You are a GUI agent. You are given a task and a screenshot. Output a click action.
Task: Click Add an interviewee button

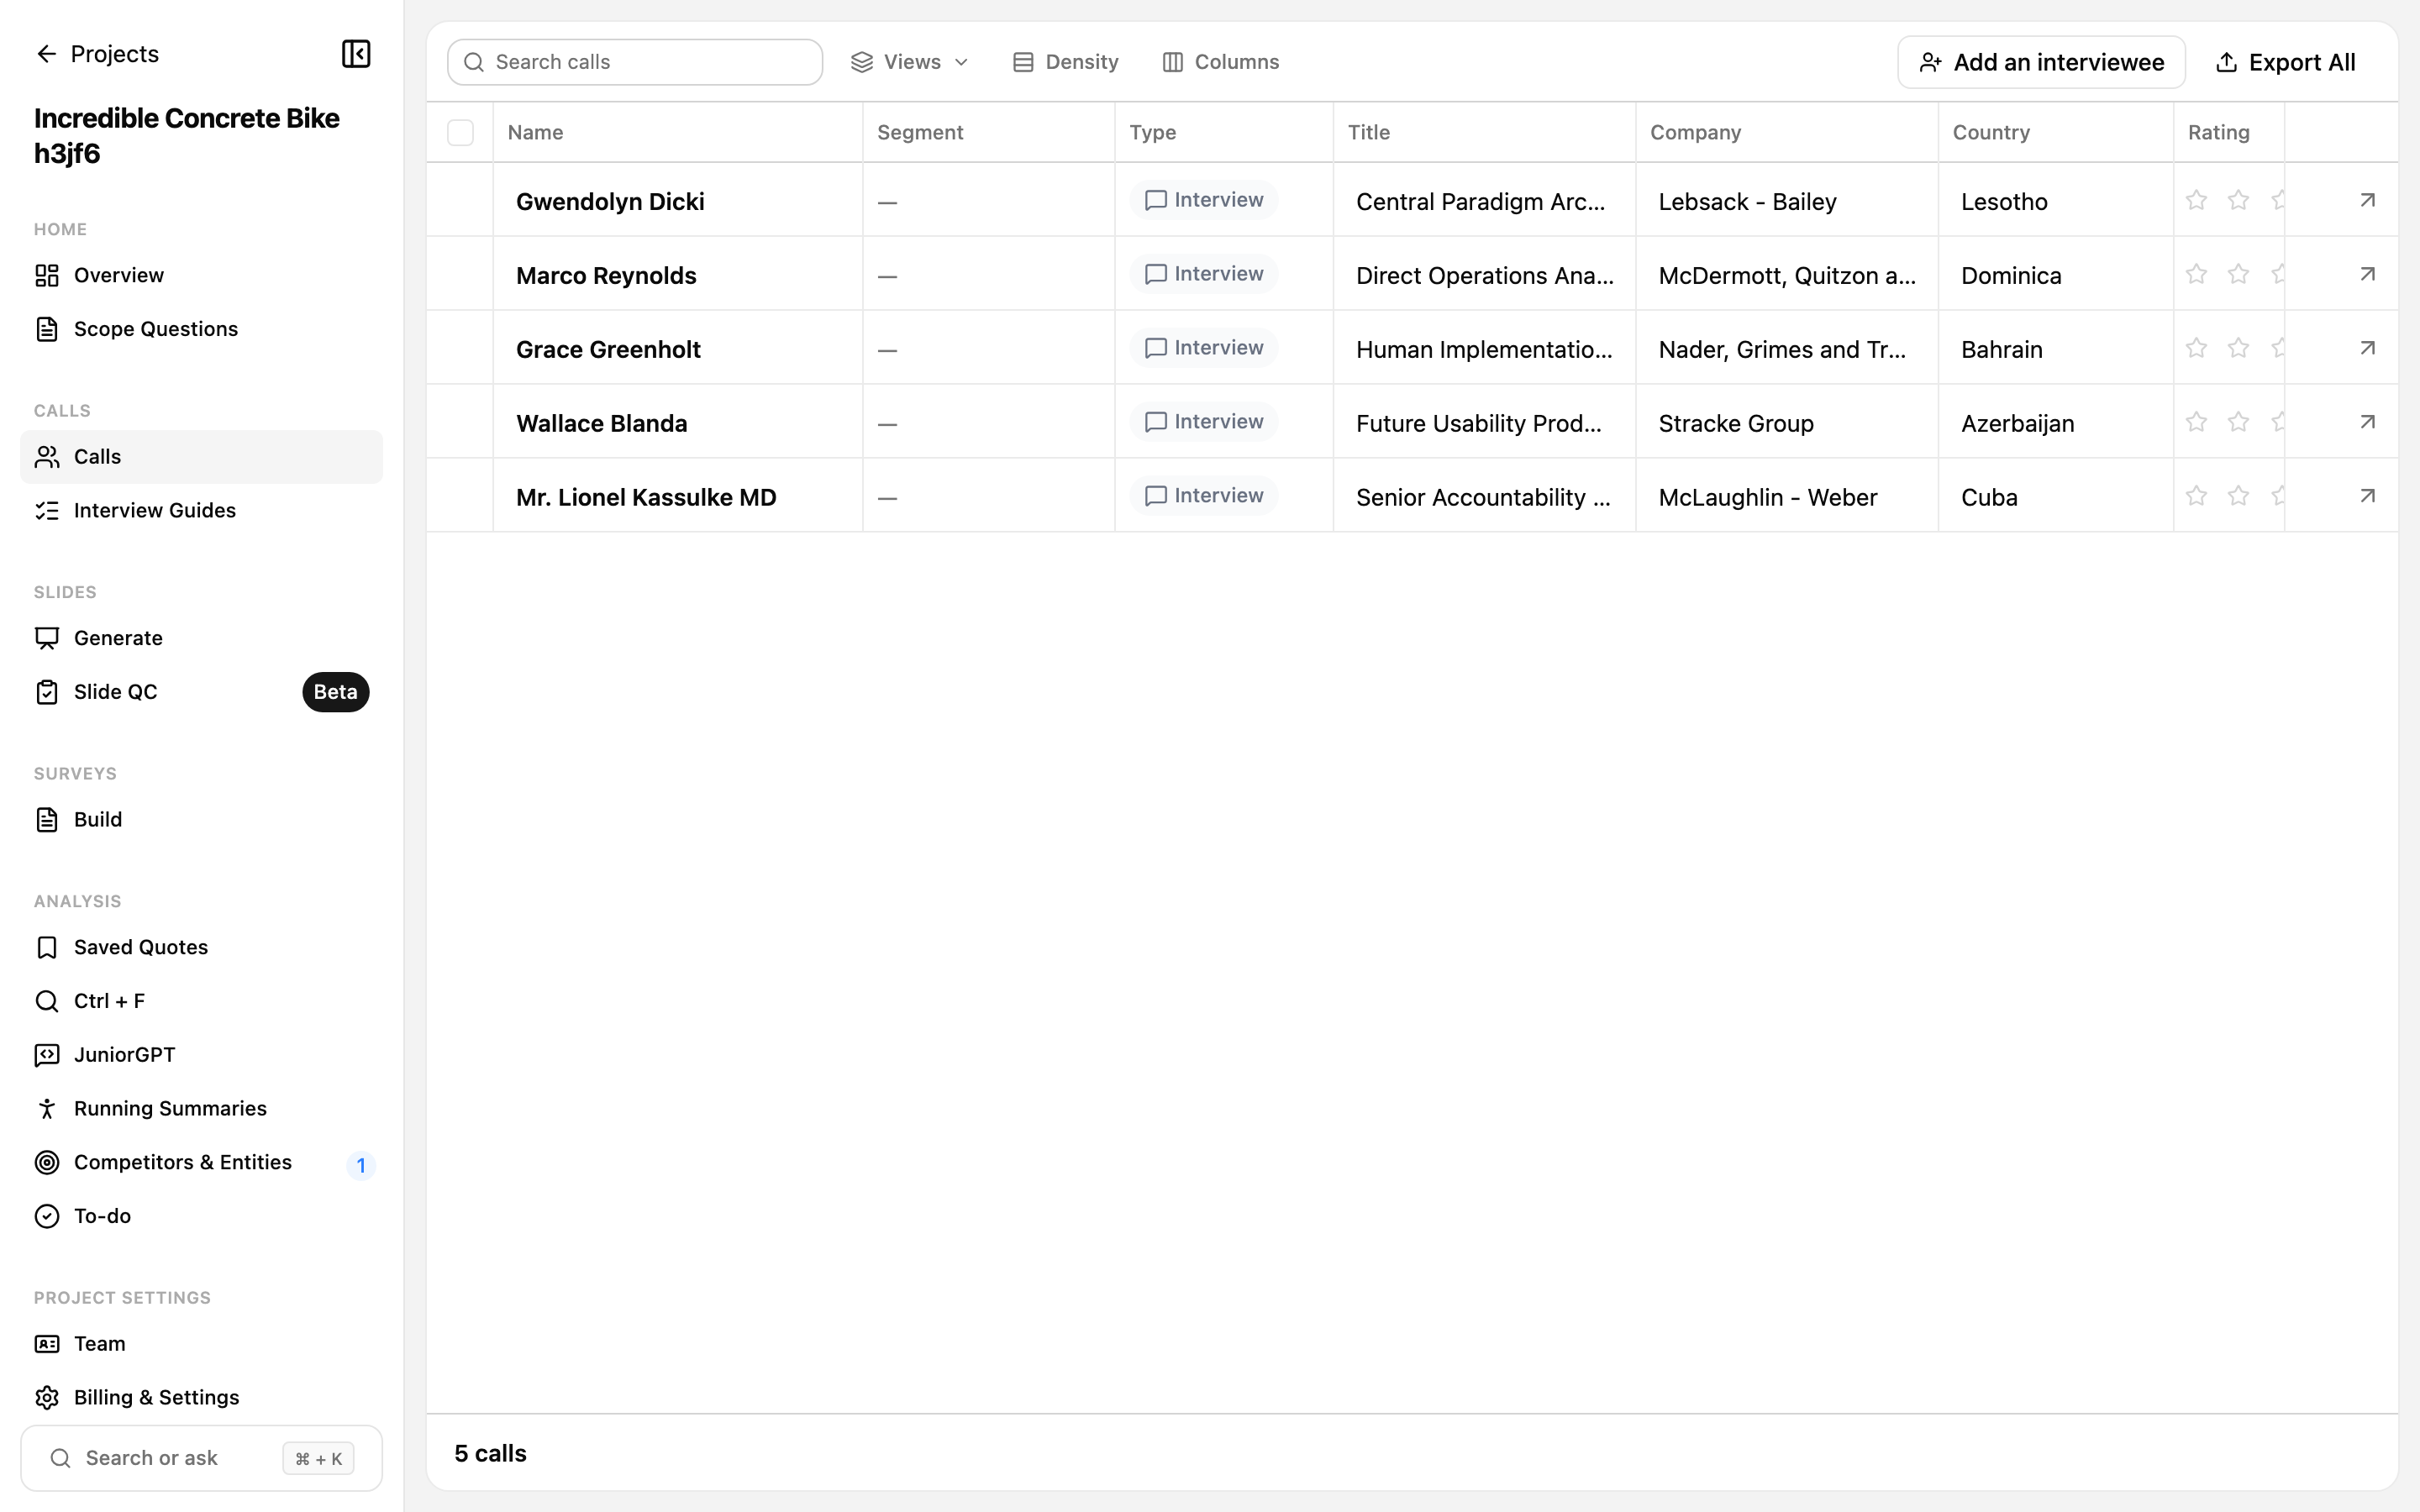pyautogui.click(x=2041, y=62)
